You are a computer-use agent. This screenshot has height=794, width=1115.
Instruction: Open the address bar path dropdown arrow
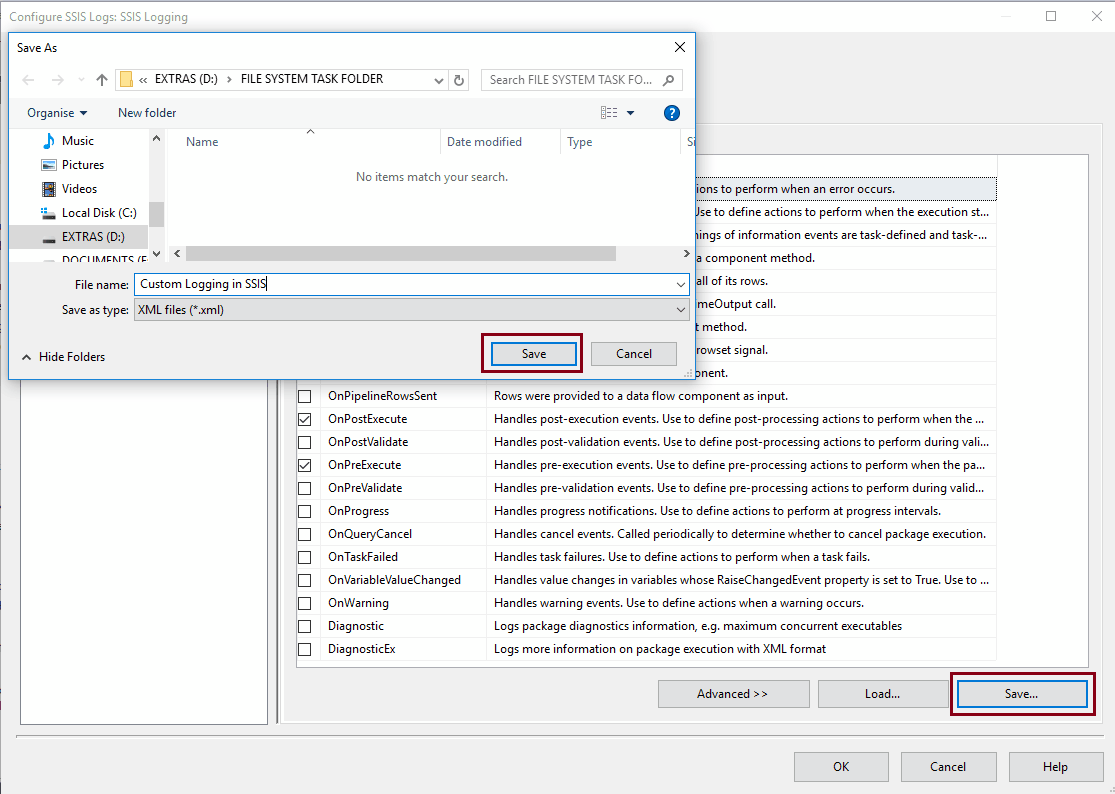coord(438,79)
